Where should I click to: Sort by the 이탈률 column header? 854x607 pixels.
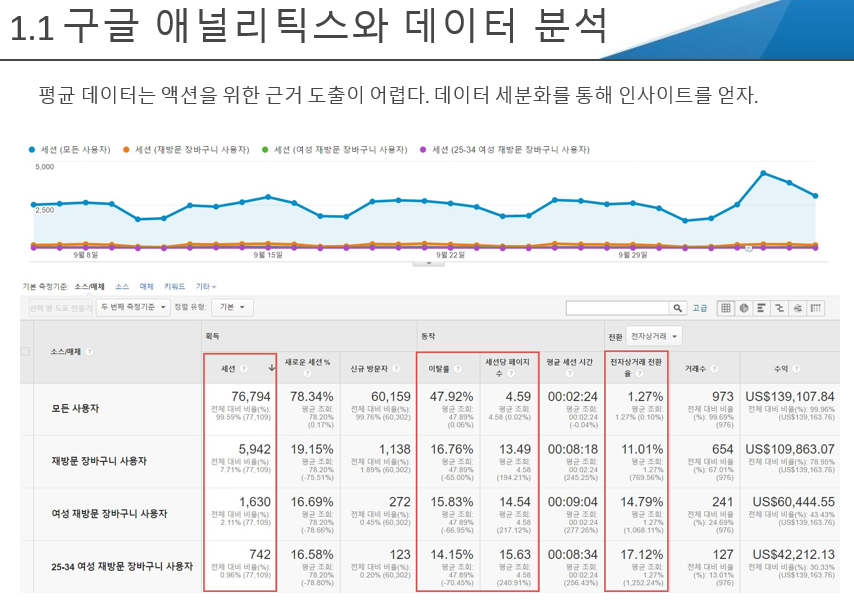[439, 369]
